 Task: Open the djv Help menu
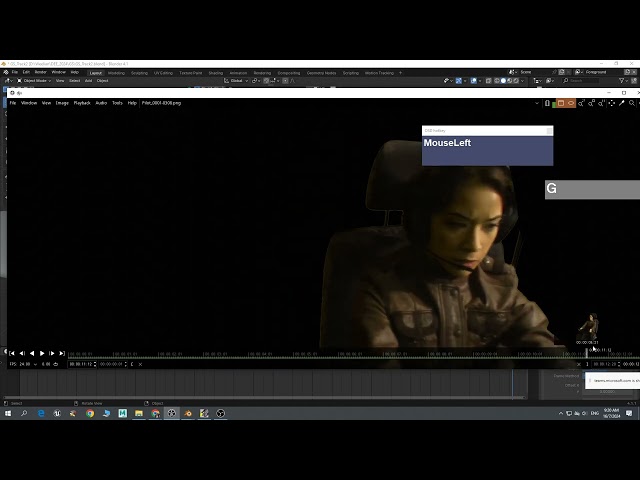132,103
